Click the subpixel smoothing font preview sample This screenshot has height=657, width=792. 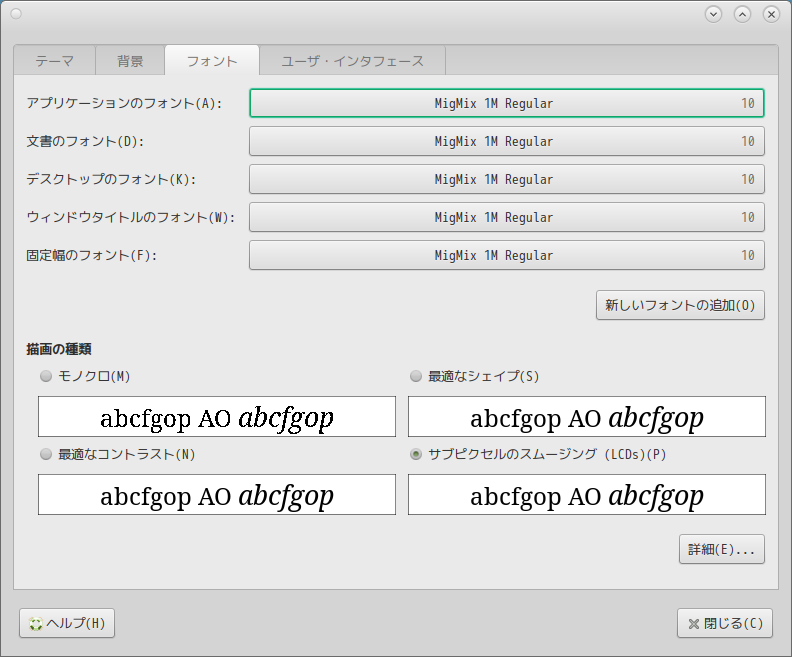tap(586, 495)
